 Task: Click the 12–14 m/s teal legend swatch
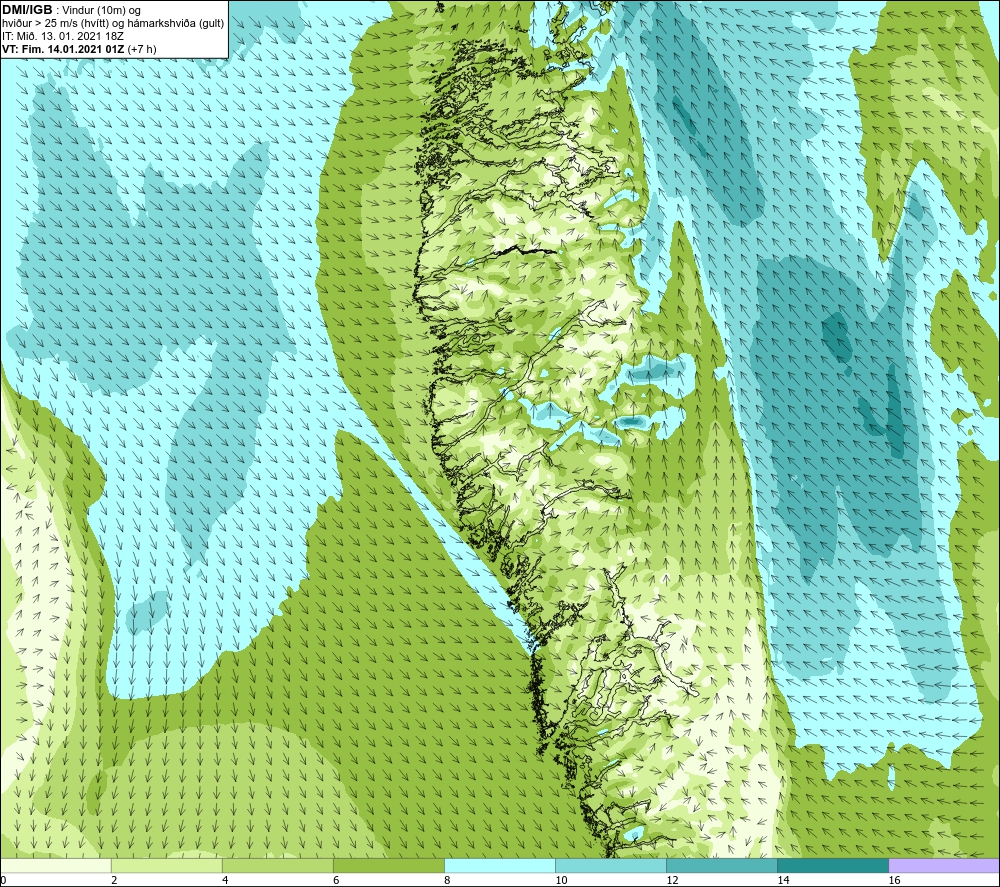pos(722,866)
